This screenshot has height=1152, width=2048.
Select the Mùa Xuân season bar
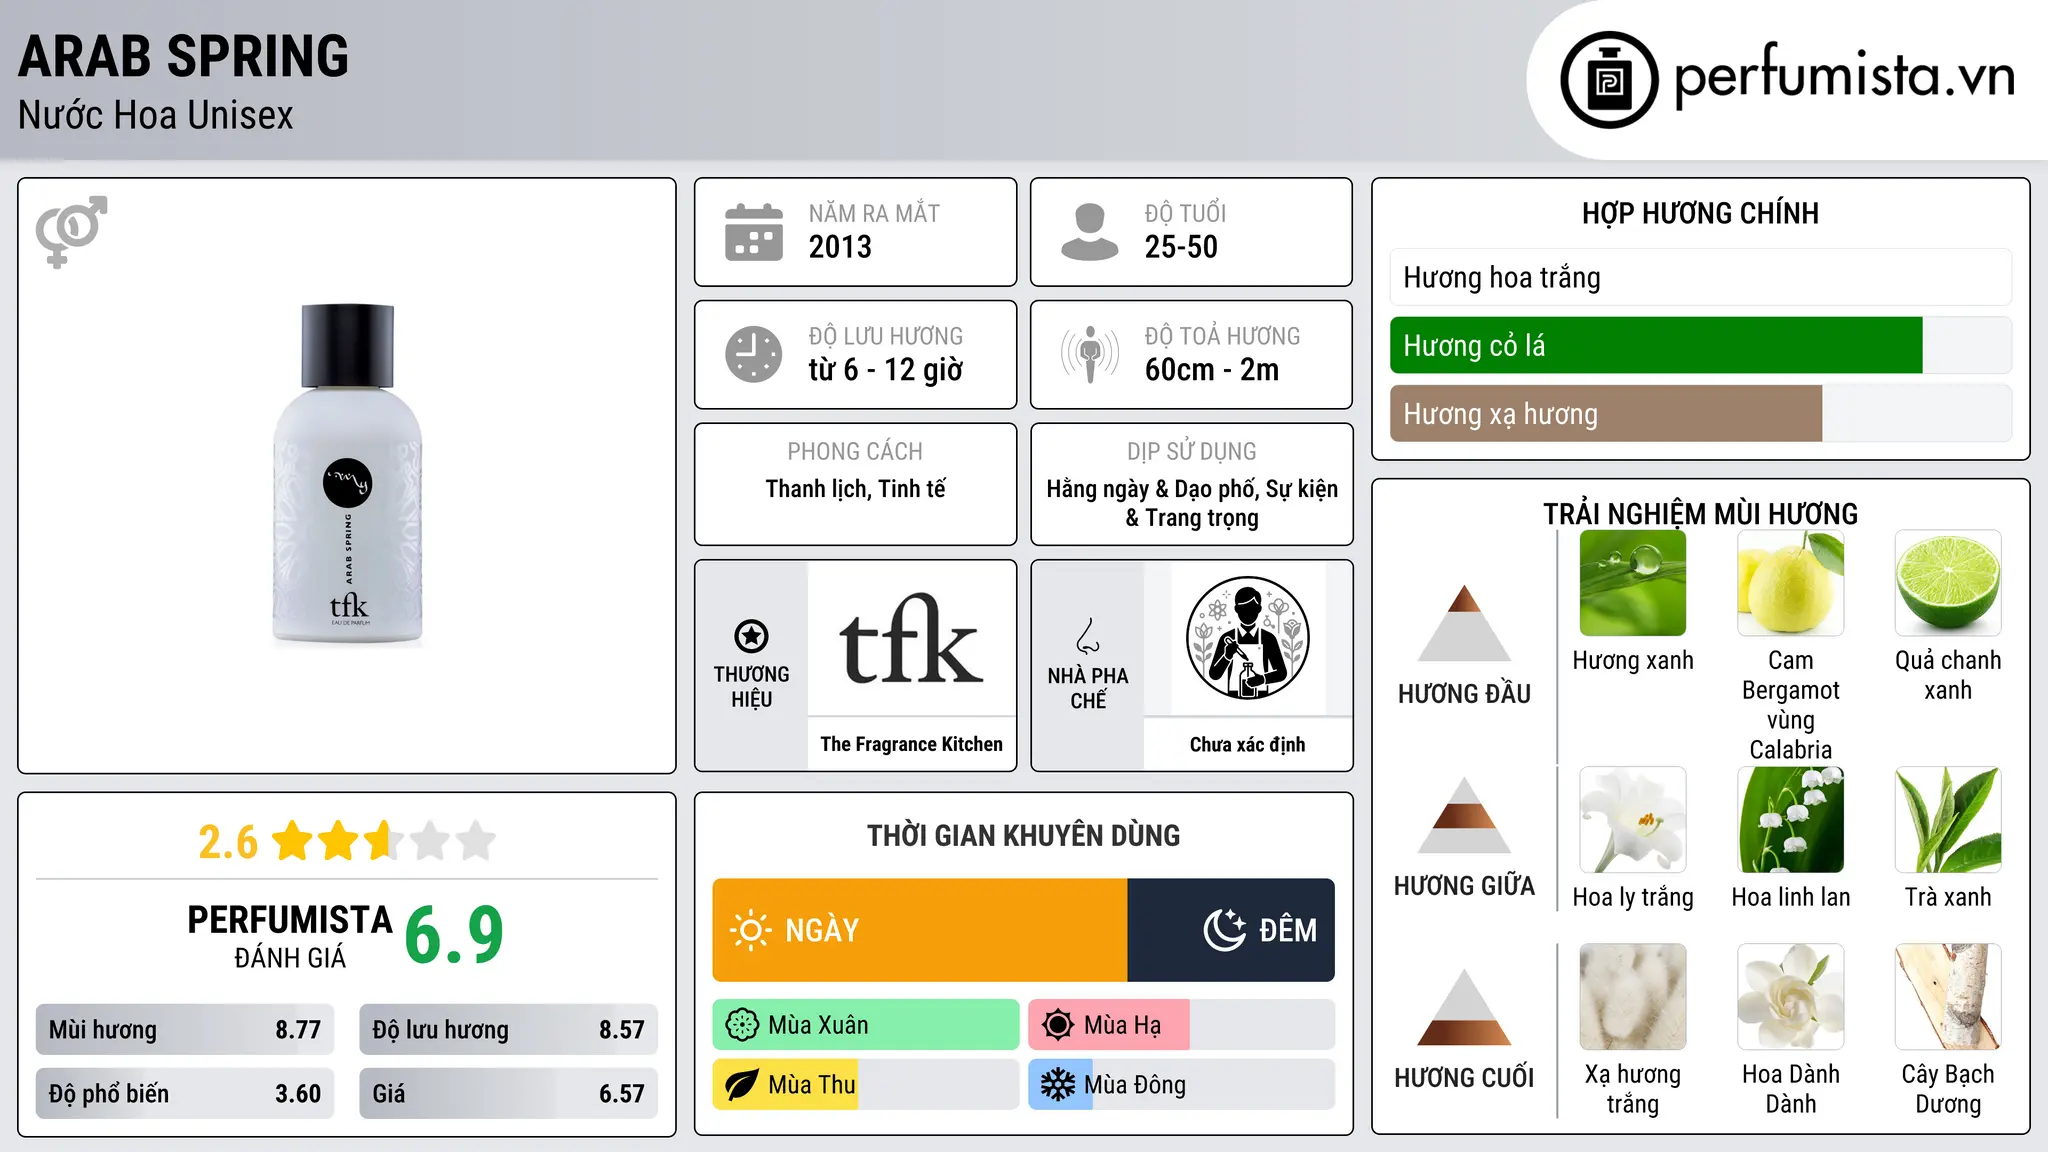866,1025
